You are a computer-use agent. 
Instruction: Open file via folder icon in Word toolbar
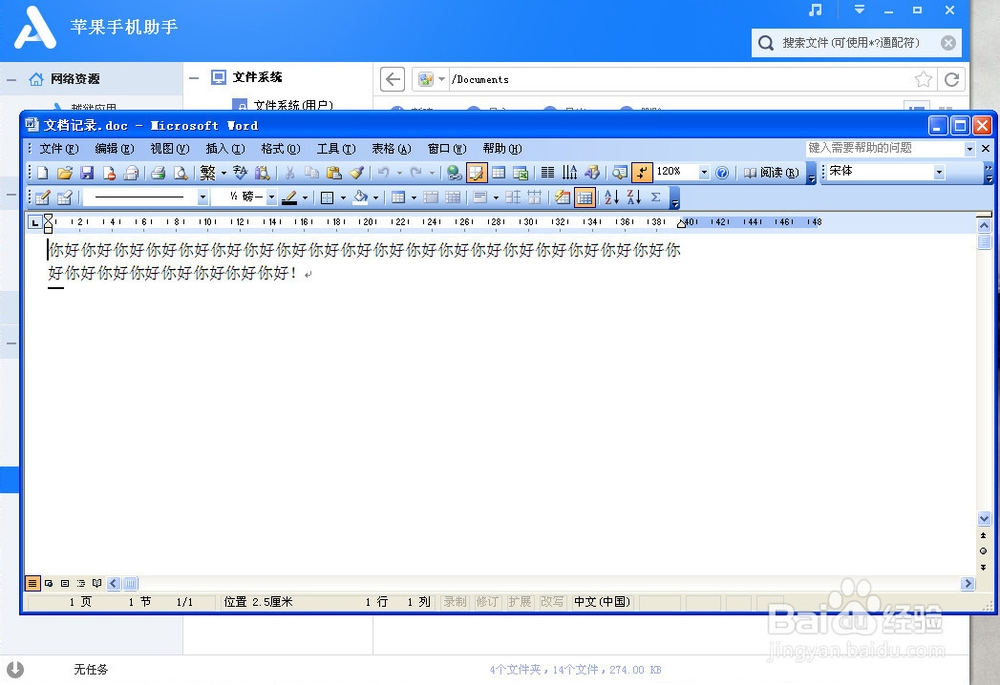coord(64,172)
